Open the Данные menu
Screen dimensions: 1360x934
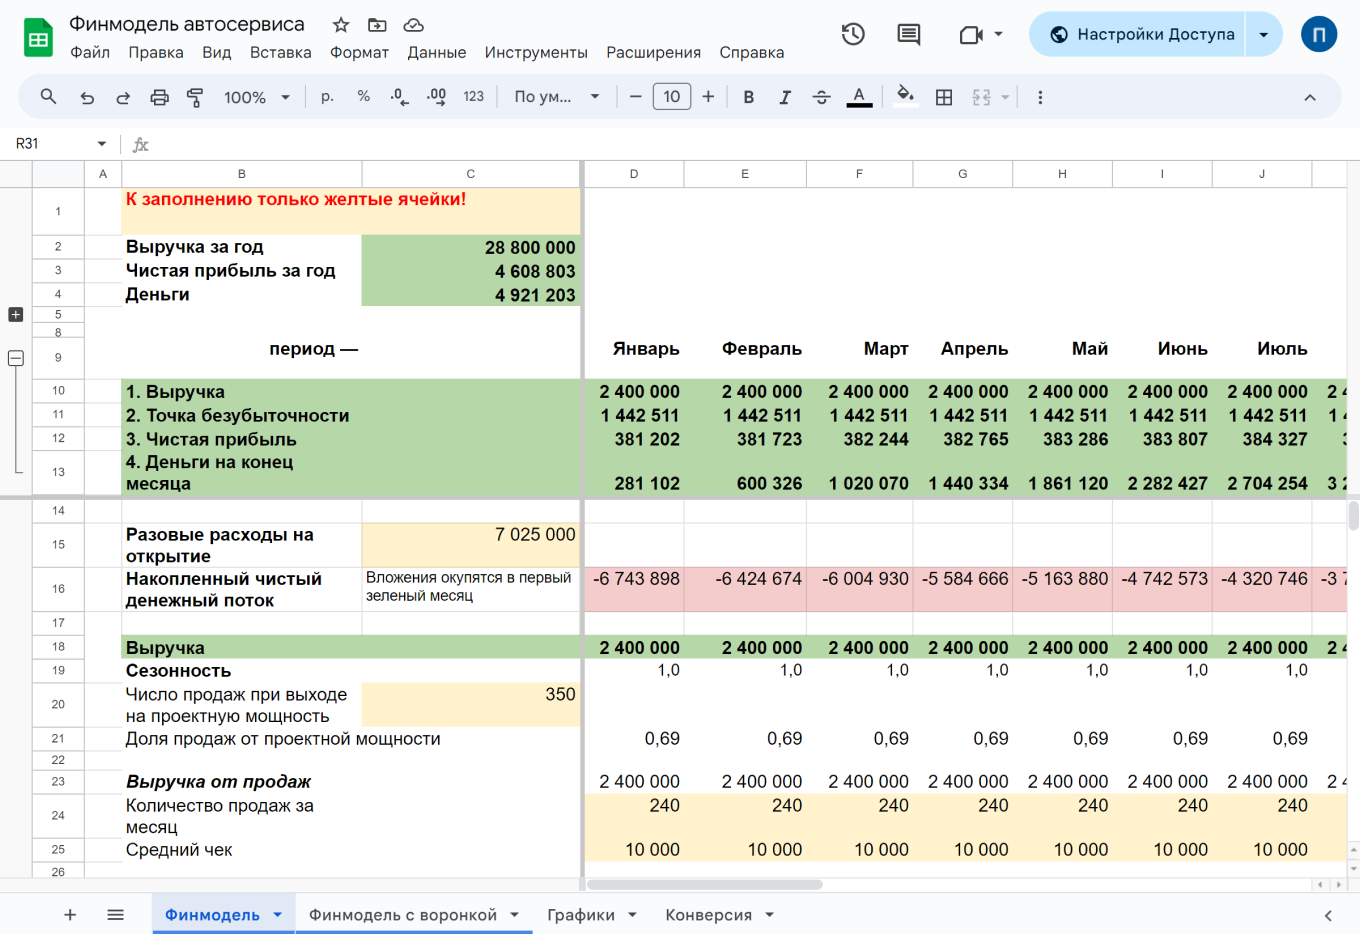[436, 52]
